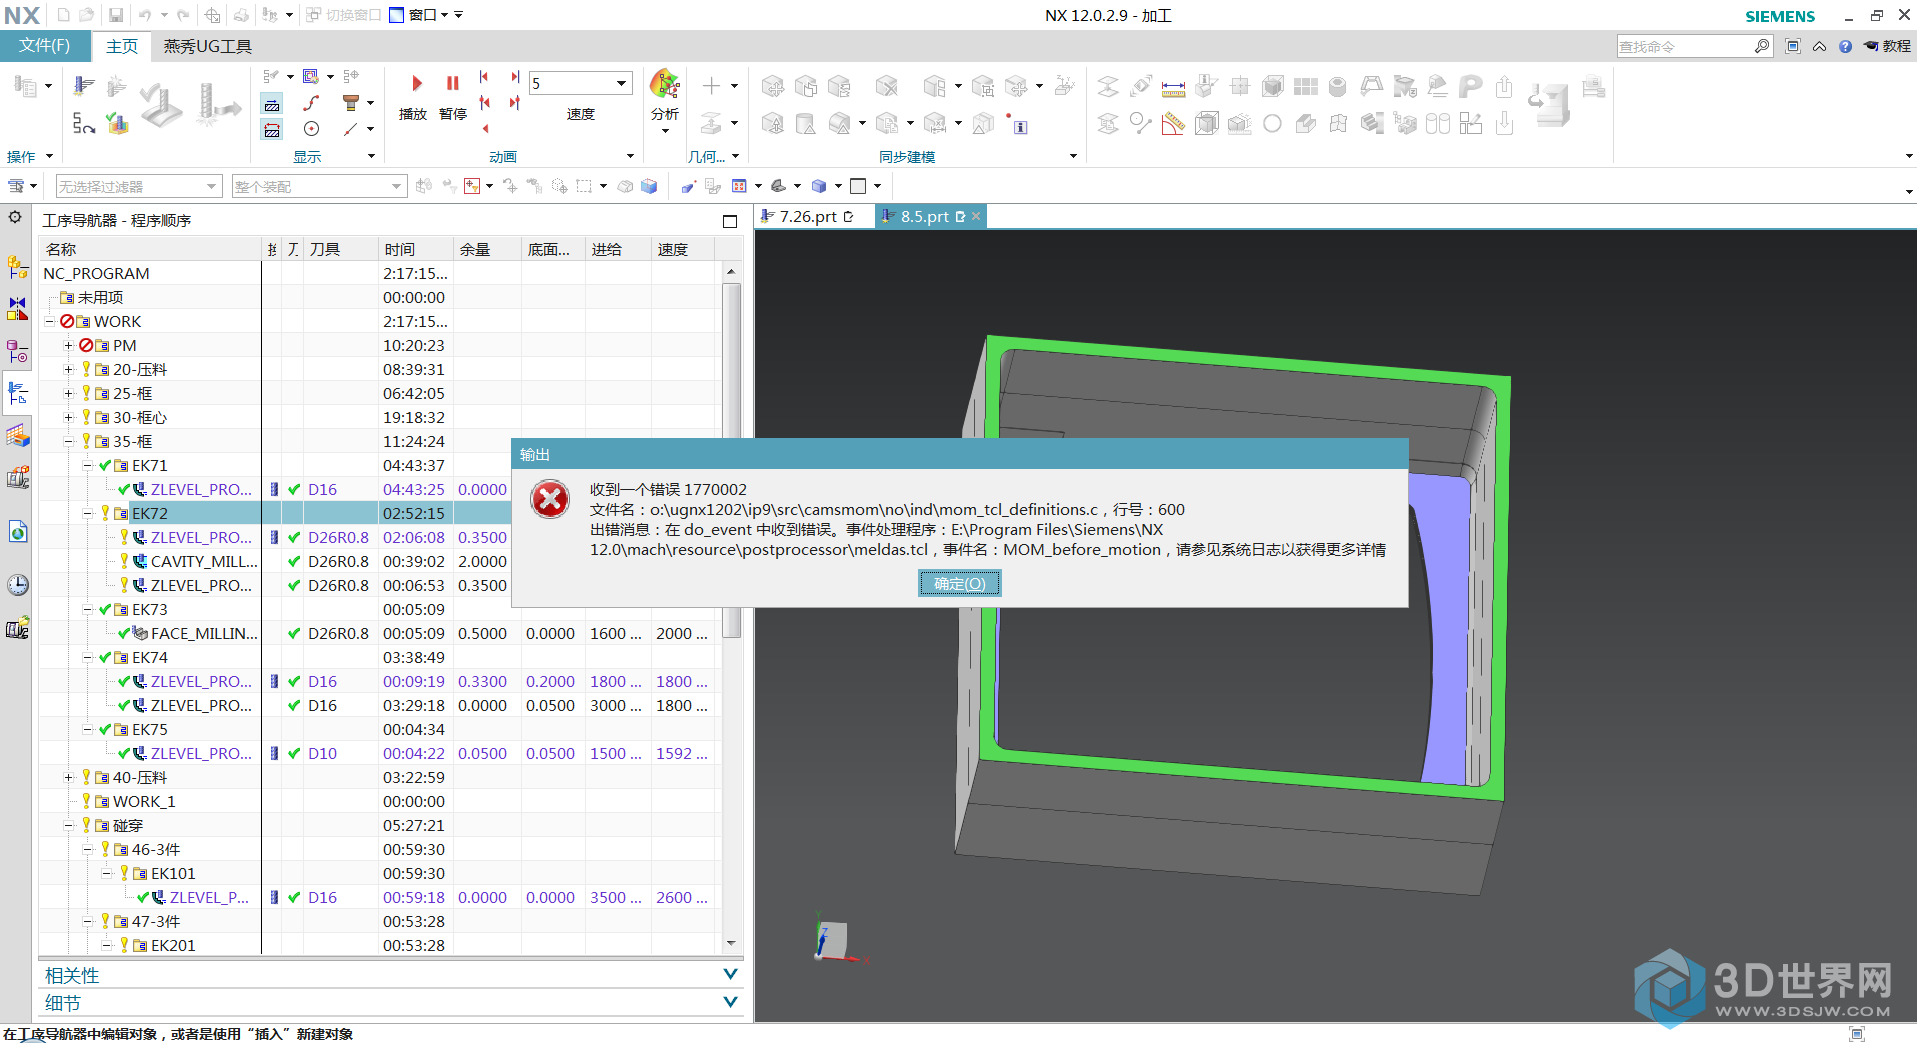Expand the 20-压料 group
Viewport: 1917px width, 1043px height.
point(68,370)
